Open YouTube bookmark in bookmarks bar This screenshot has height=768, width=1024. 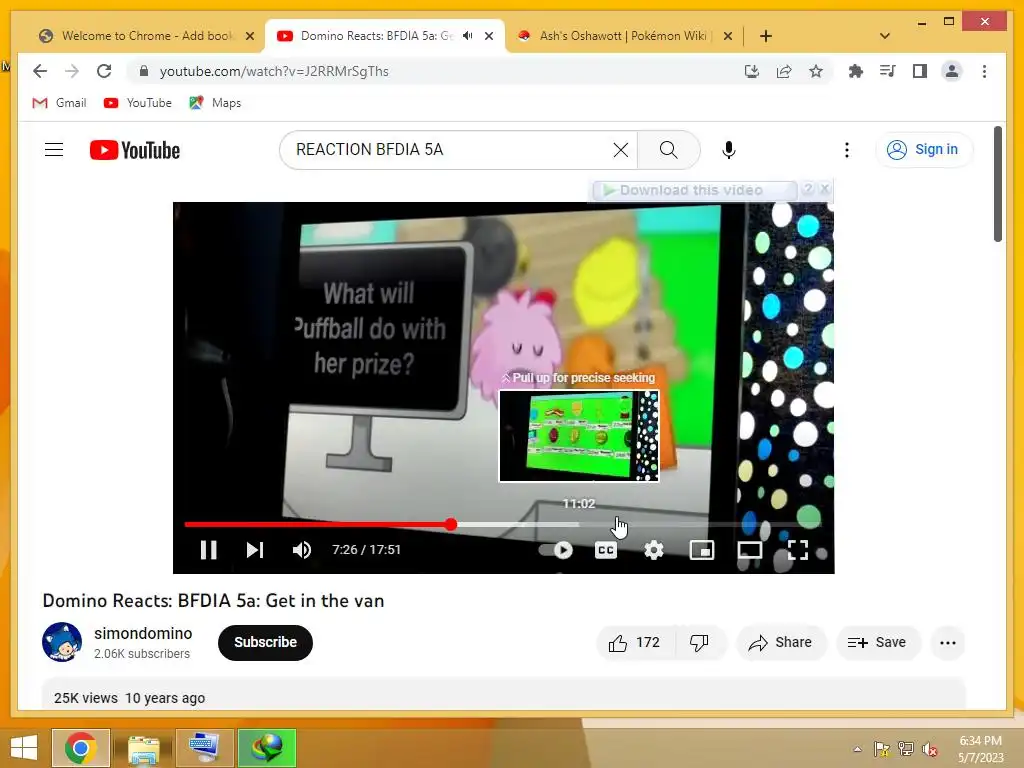click(x=138, y=103)
